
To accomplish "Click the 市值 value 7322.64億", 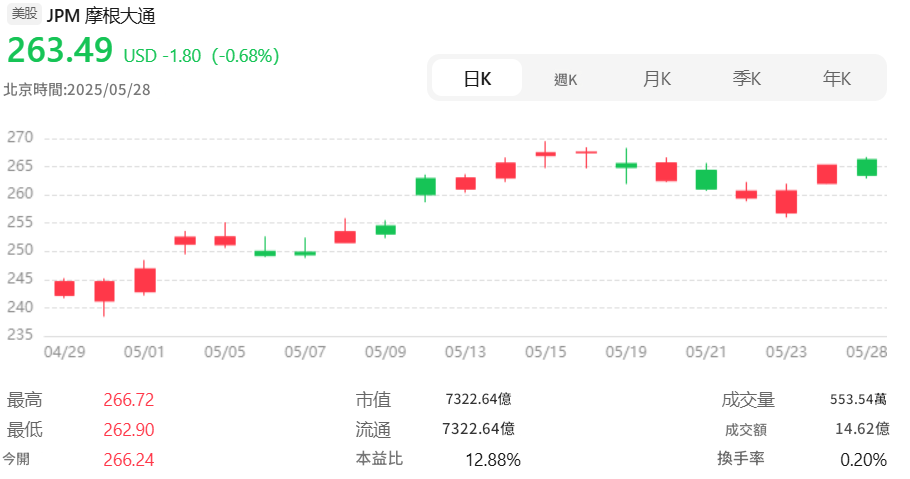I will [x=479, y=399].
